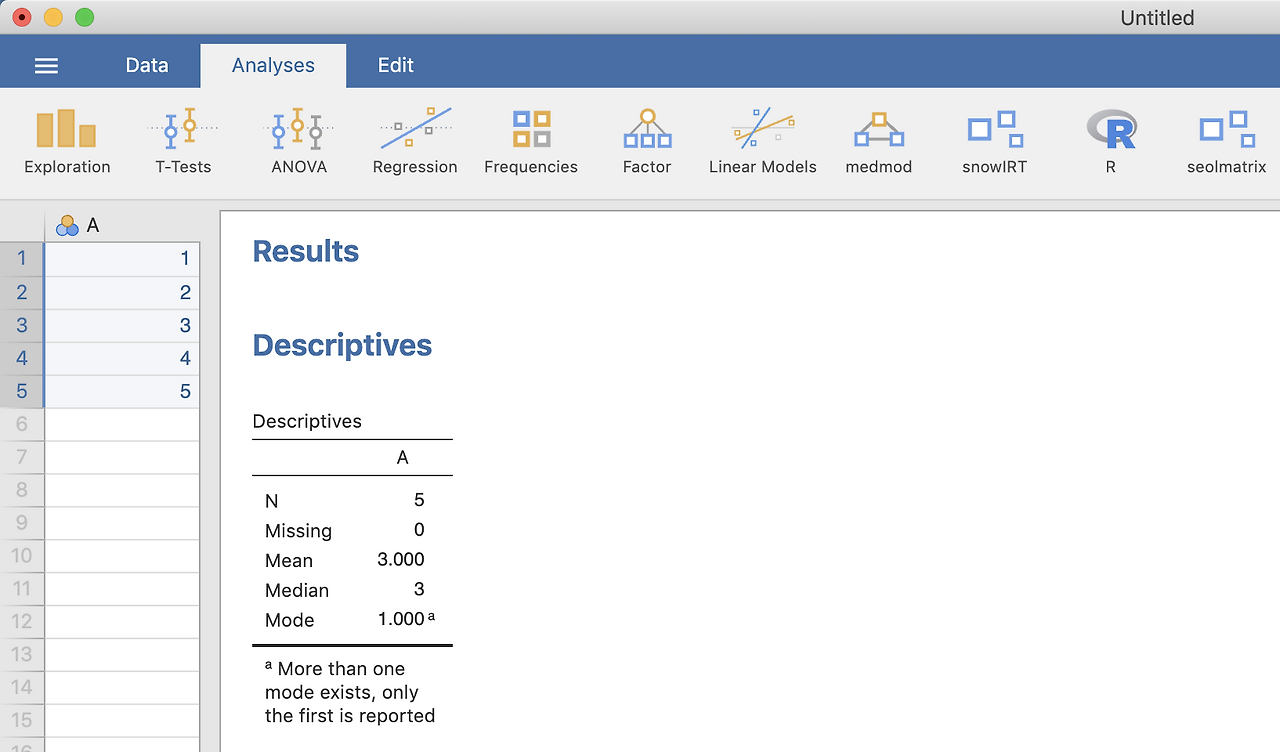Screen dimensions: 1280x752
Task: Switch to the Edit tab
Action: (396, 66)
